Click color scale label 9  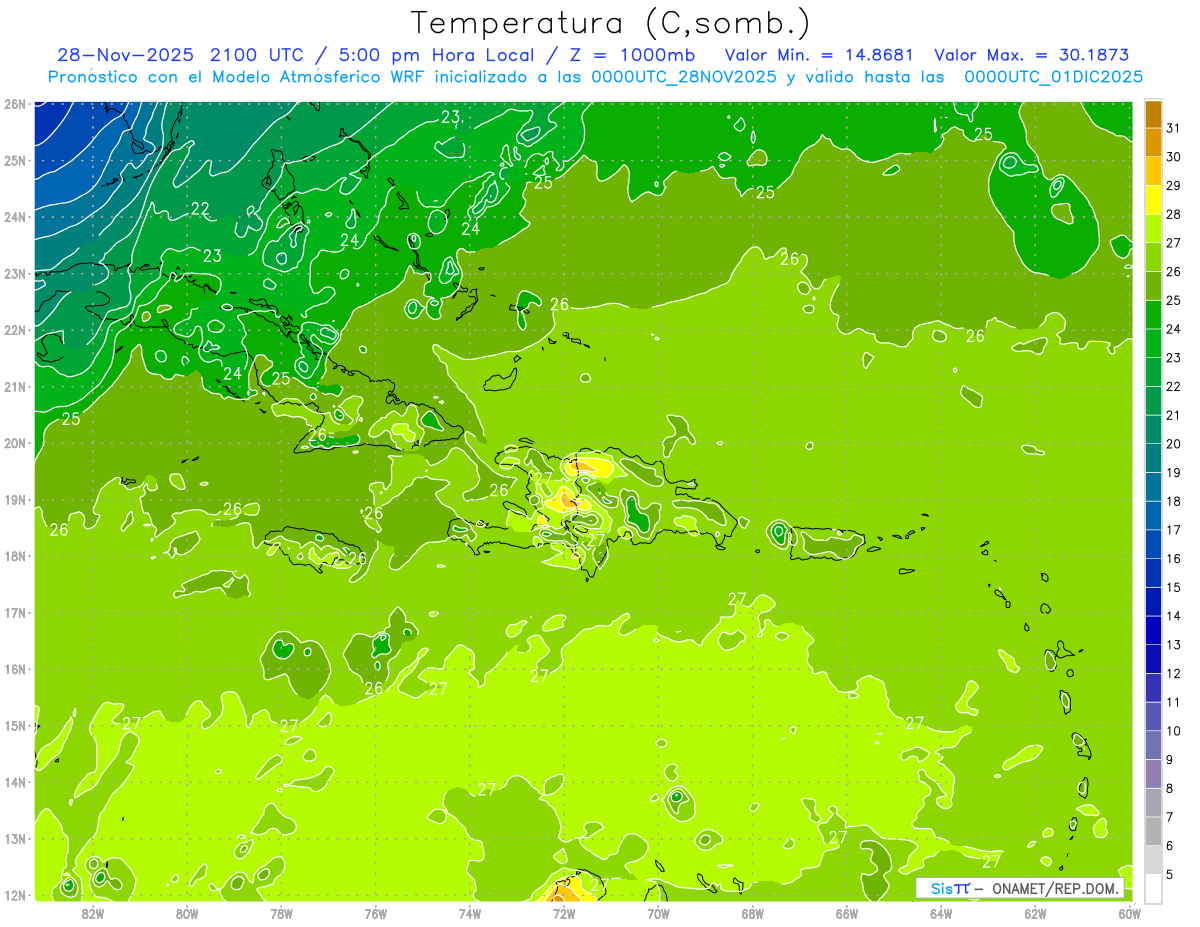(1169, 759)
